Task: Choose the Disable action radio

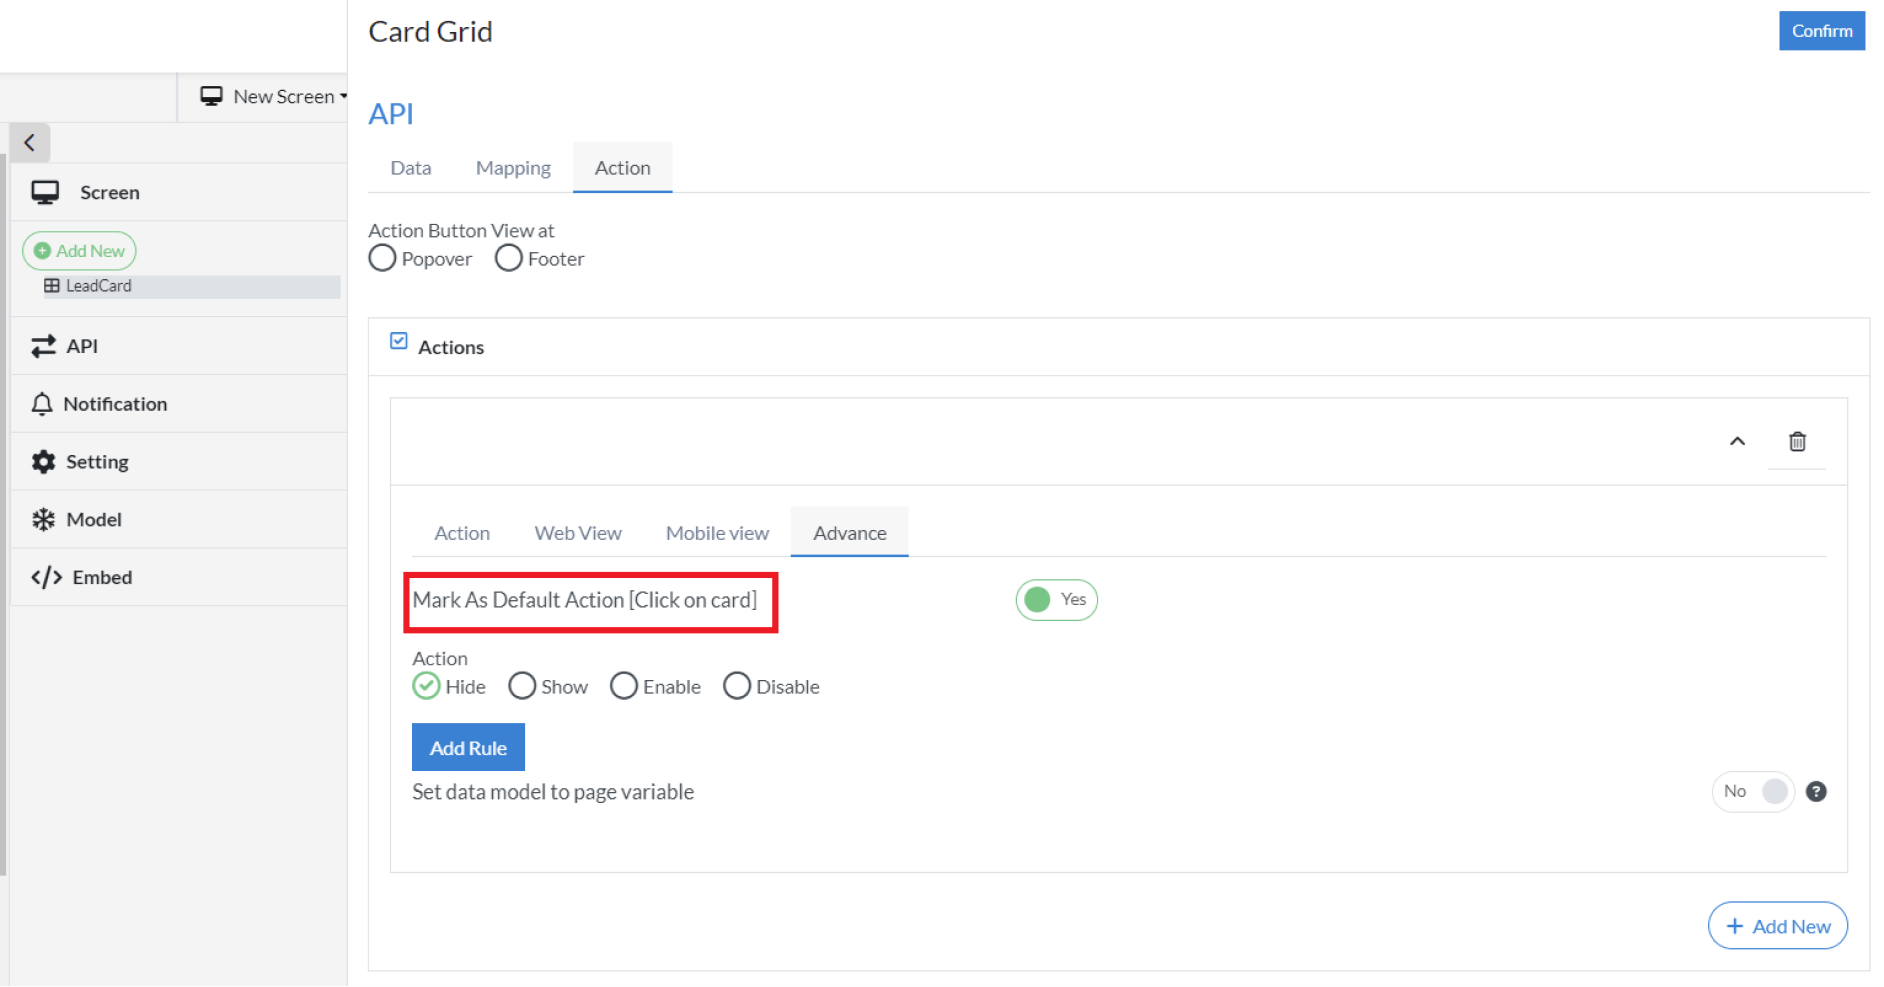Action: (x=737, y=686)
